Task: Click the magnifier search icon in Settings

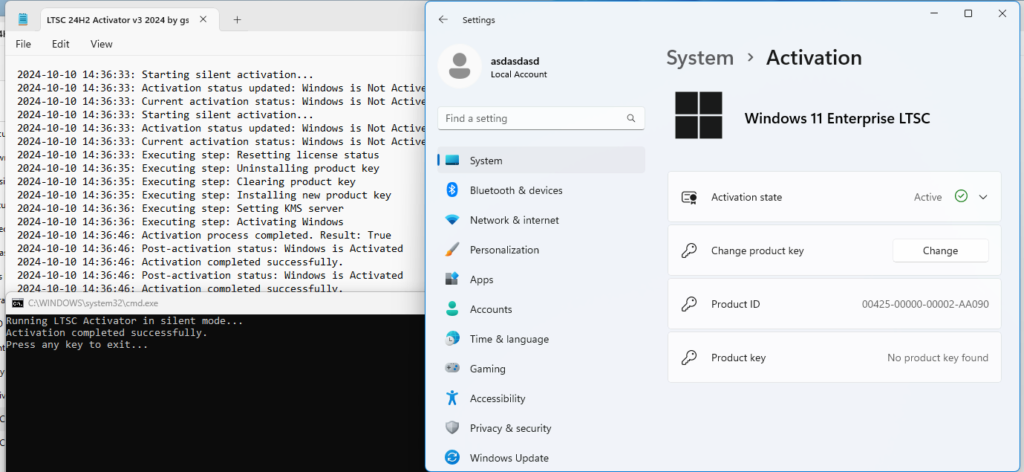Action: [x=631, y=118]
